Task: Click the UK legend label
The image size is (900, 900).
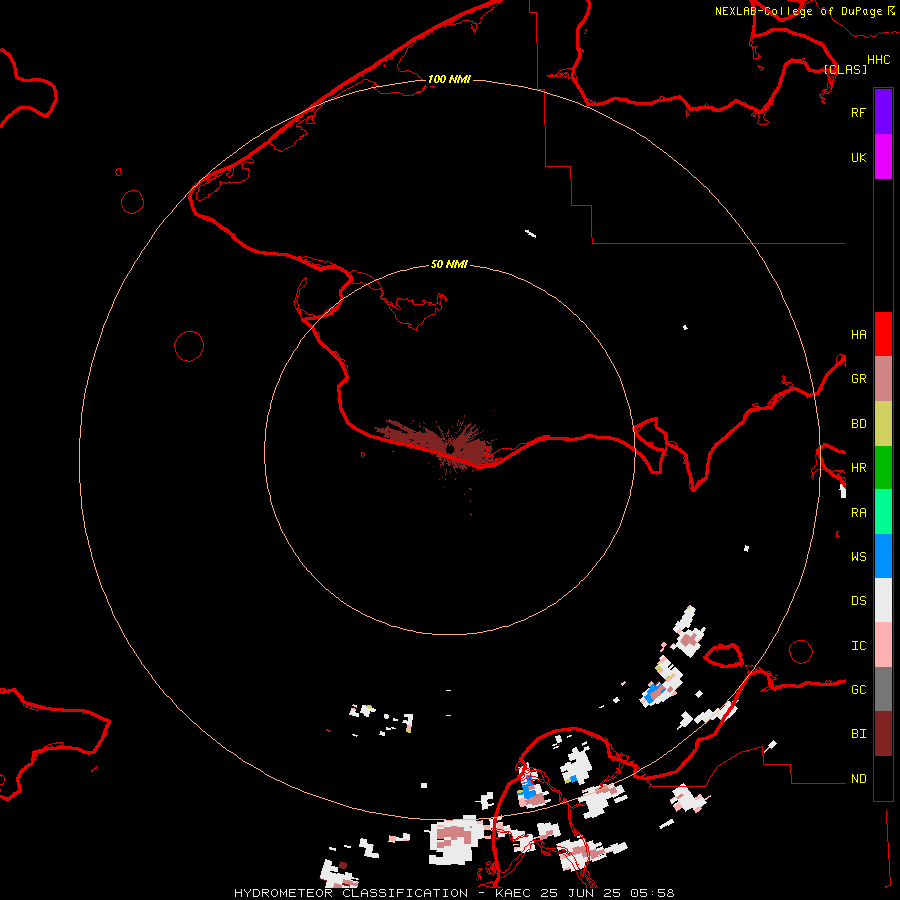Action: coord(858,157)
